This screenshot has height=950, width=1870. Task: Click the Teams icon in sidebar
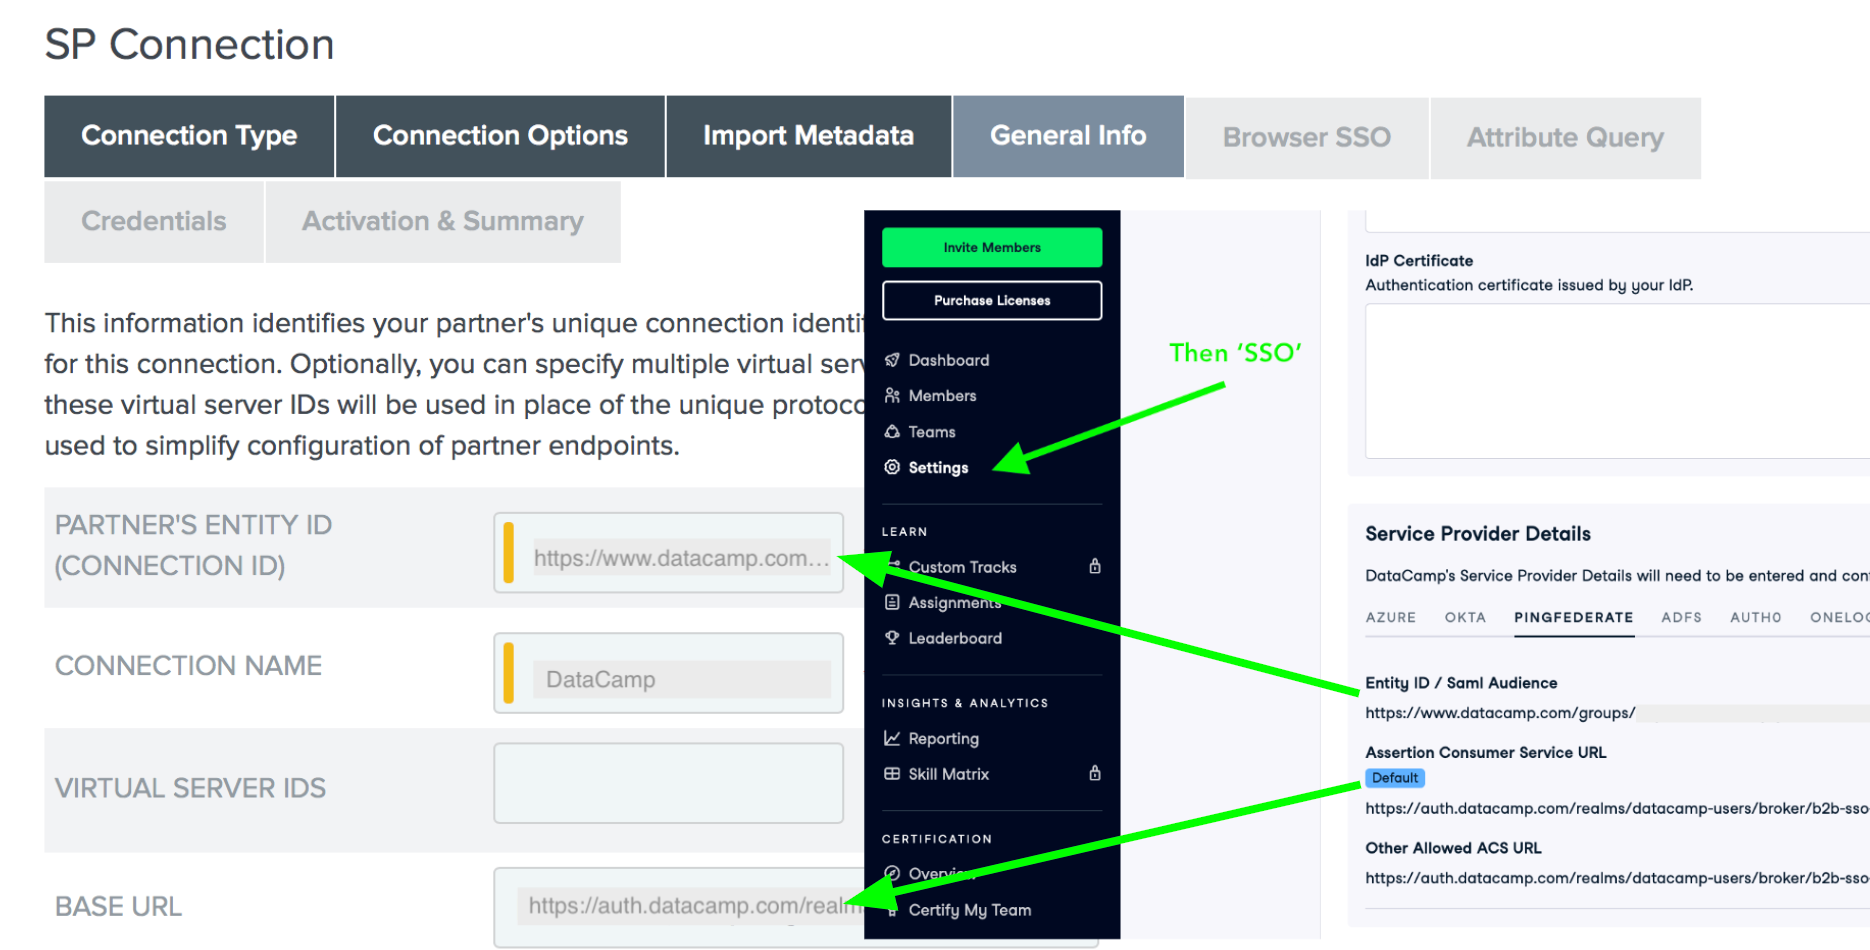point(892,432)
